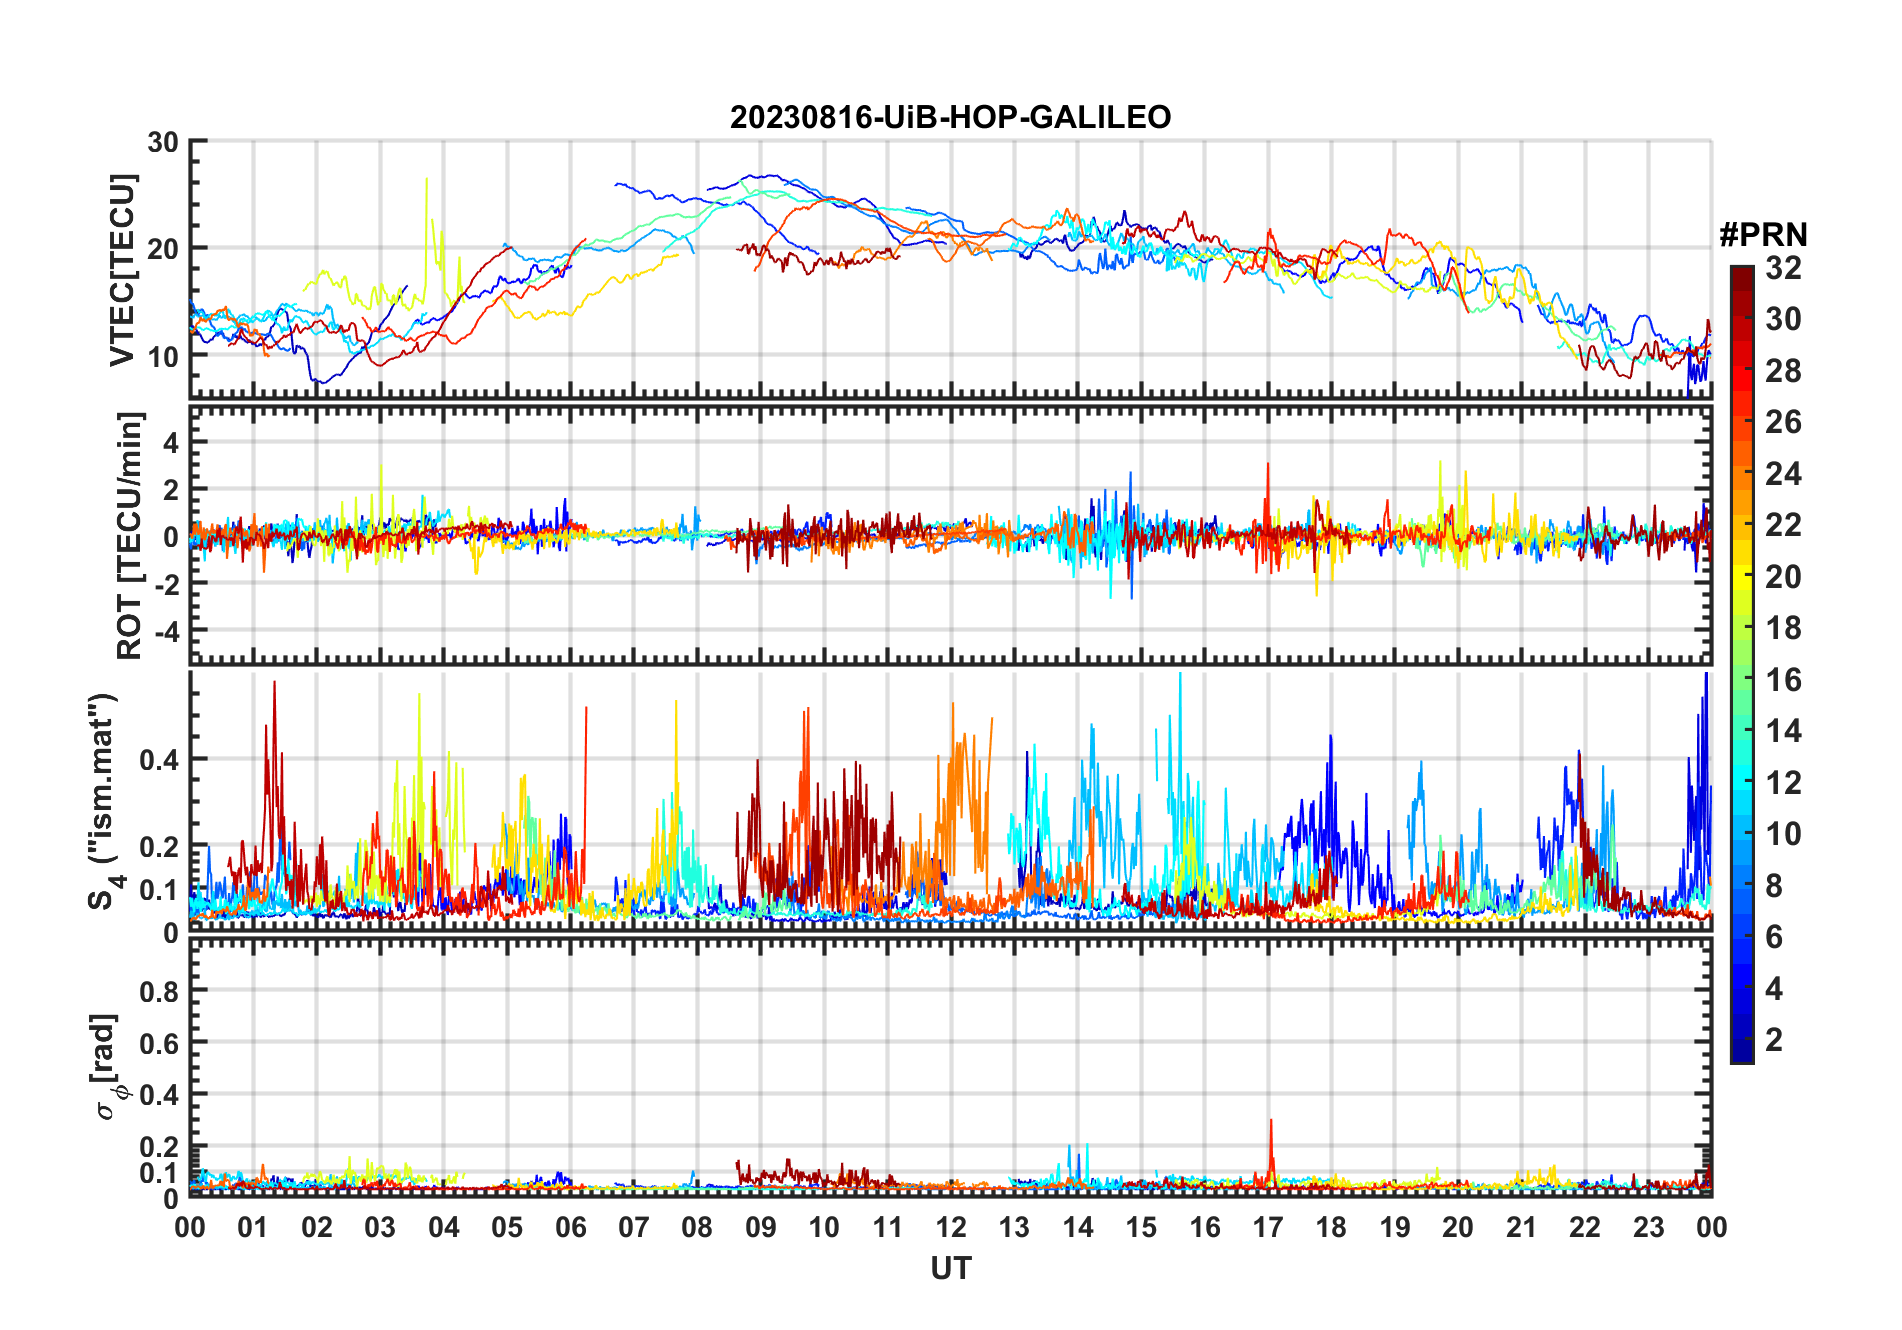Screen dimensions: 1902x1330
Task: Click UT axis hour label 01
Action: (253, 1227)
